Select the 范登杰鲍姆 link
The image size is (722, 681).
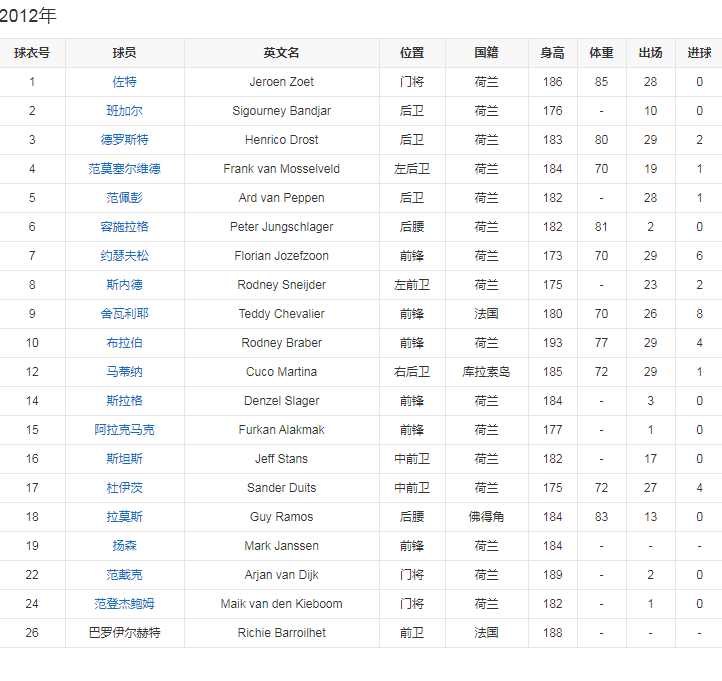pyautogui.click(x=125, y=604)
